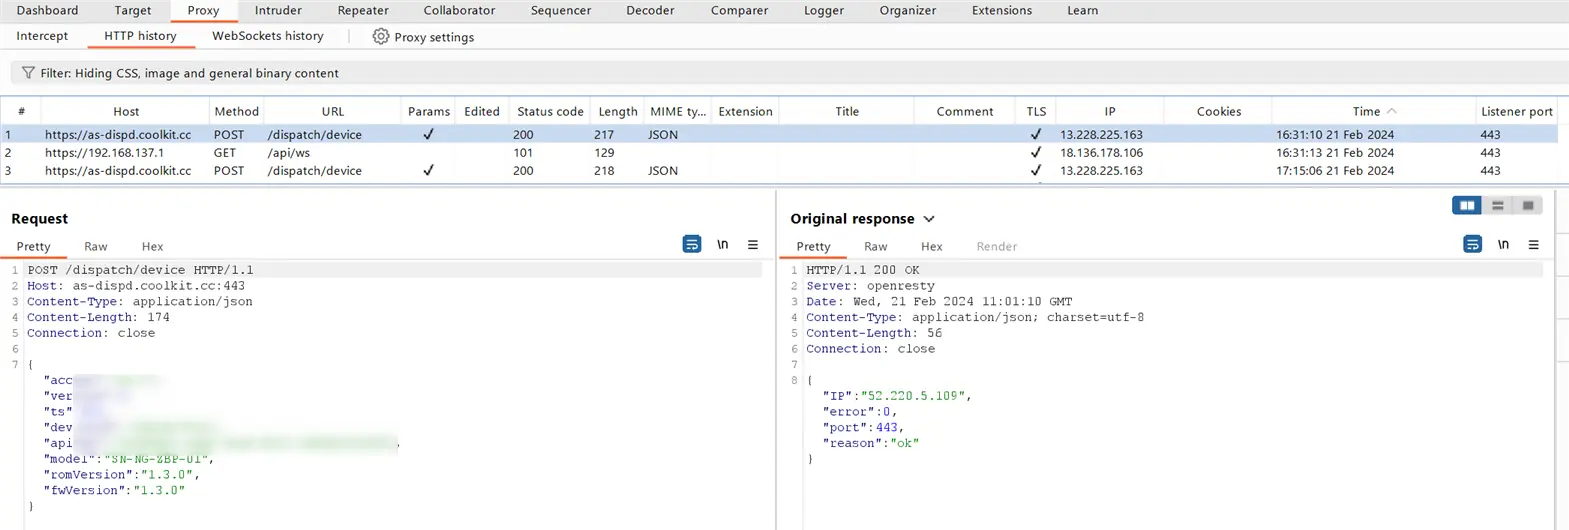Sort by MIME type column

678,111
